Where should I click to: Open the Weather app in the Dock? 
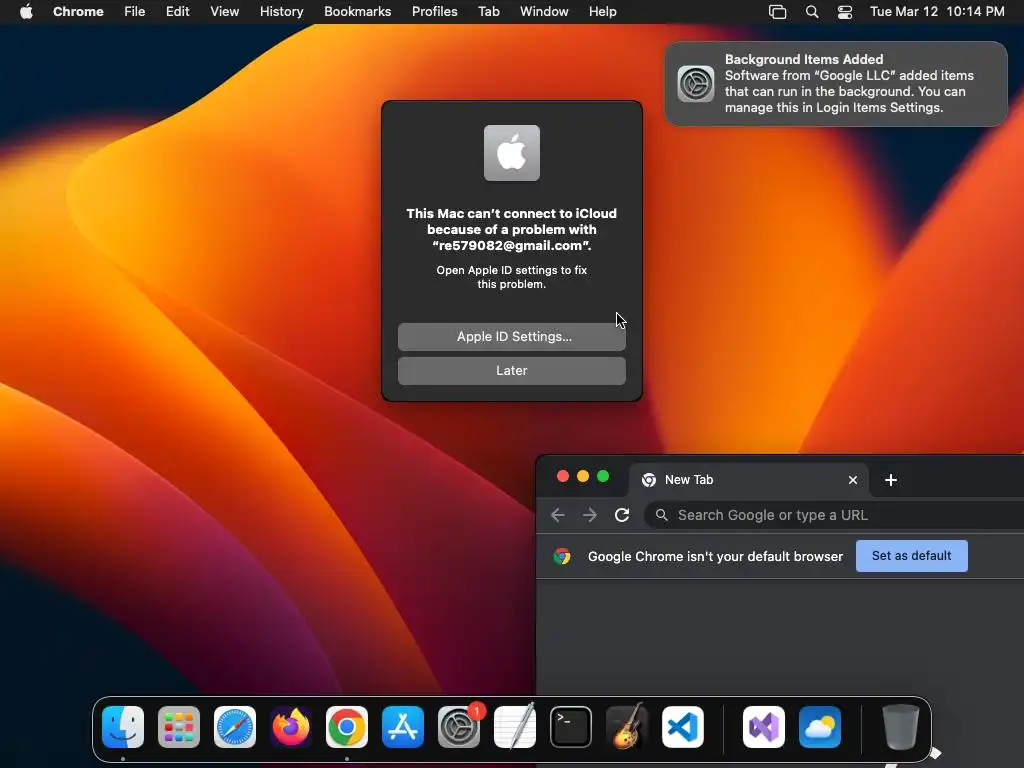tap(820, 727)
